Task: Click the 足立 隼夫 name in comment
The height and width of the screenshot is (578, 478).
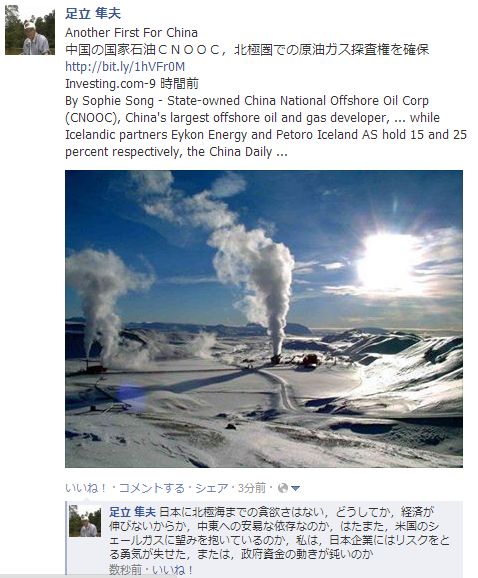Action: click(132, 512)
